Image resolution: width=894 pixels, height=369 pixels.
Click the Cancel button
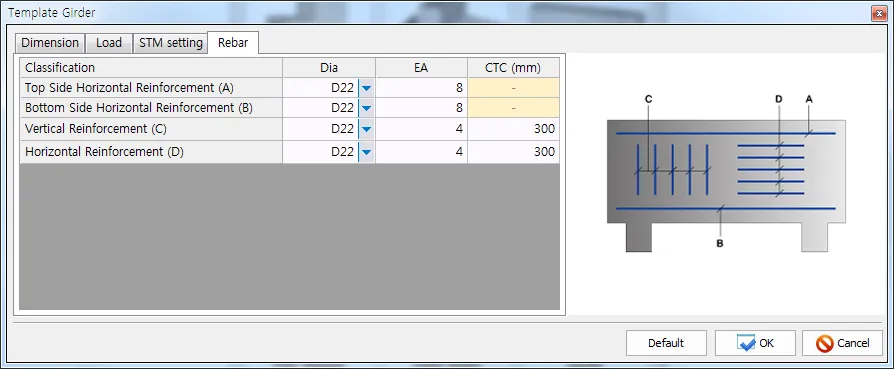pos(842,343)
